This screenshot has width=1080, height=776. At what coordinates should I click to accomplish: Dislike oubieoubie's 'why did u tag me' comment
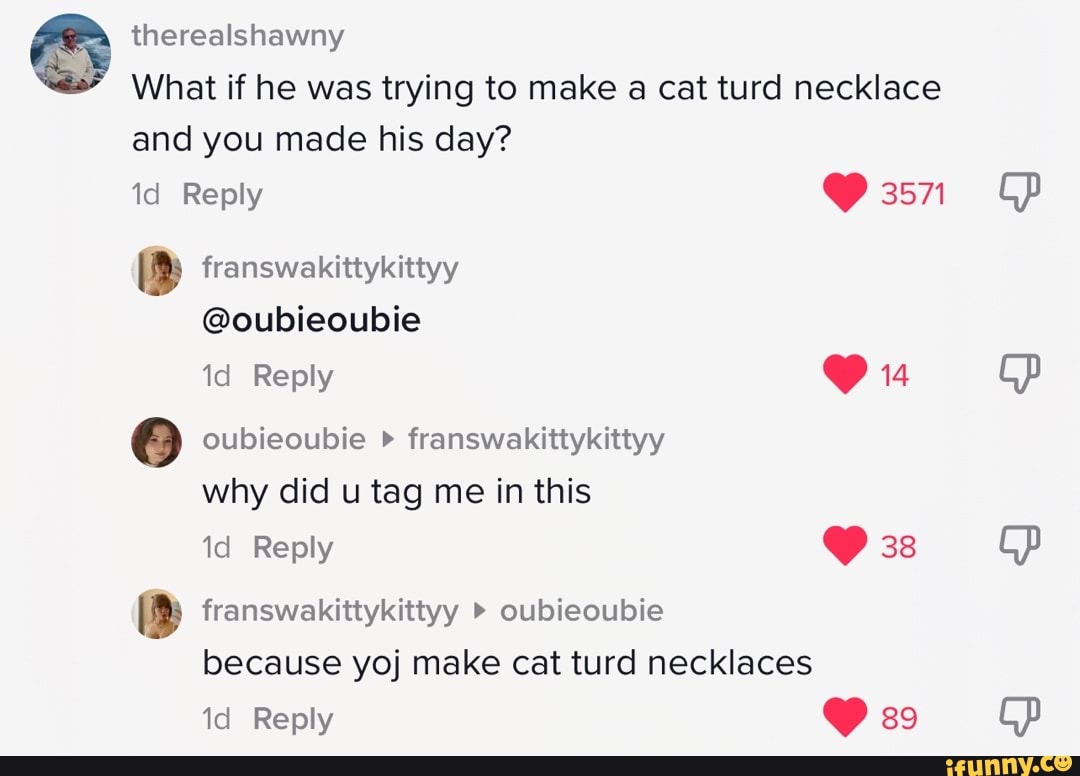tap(1019, 545)
